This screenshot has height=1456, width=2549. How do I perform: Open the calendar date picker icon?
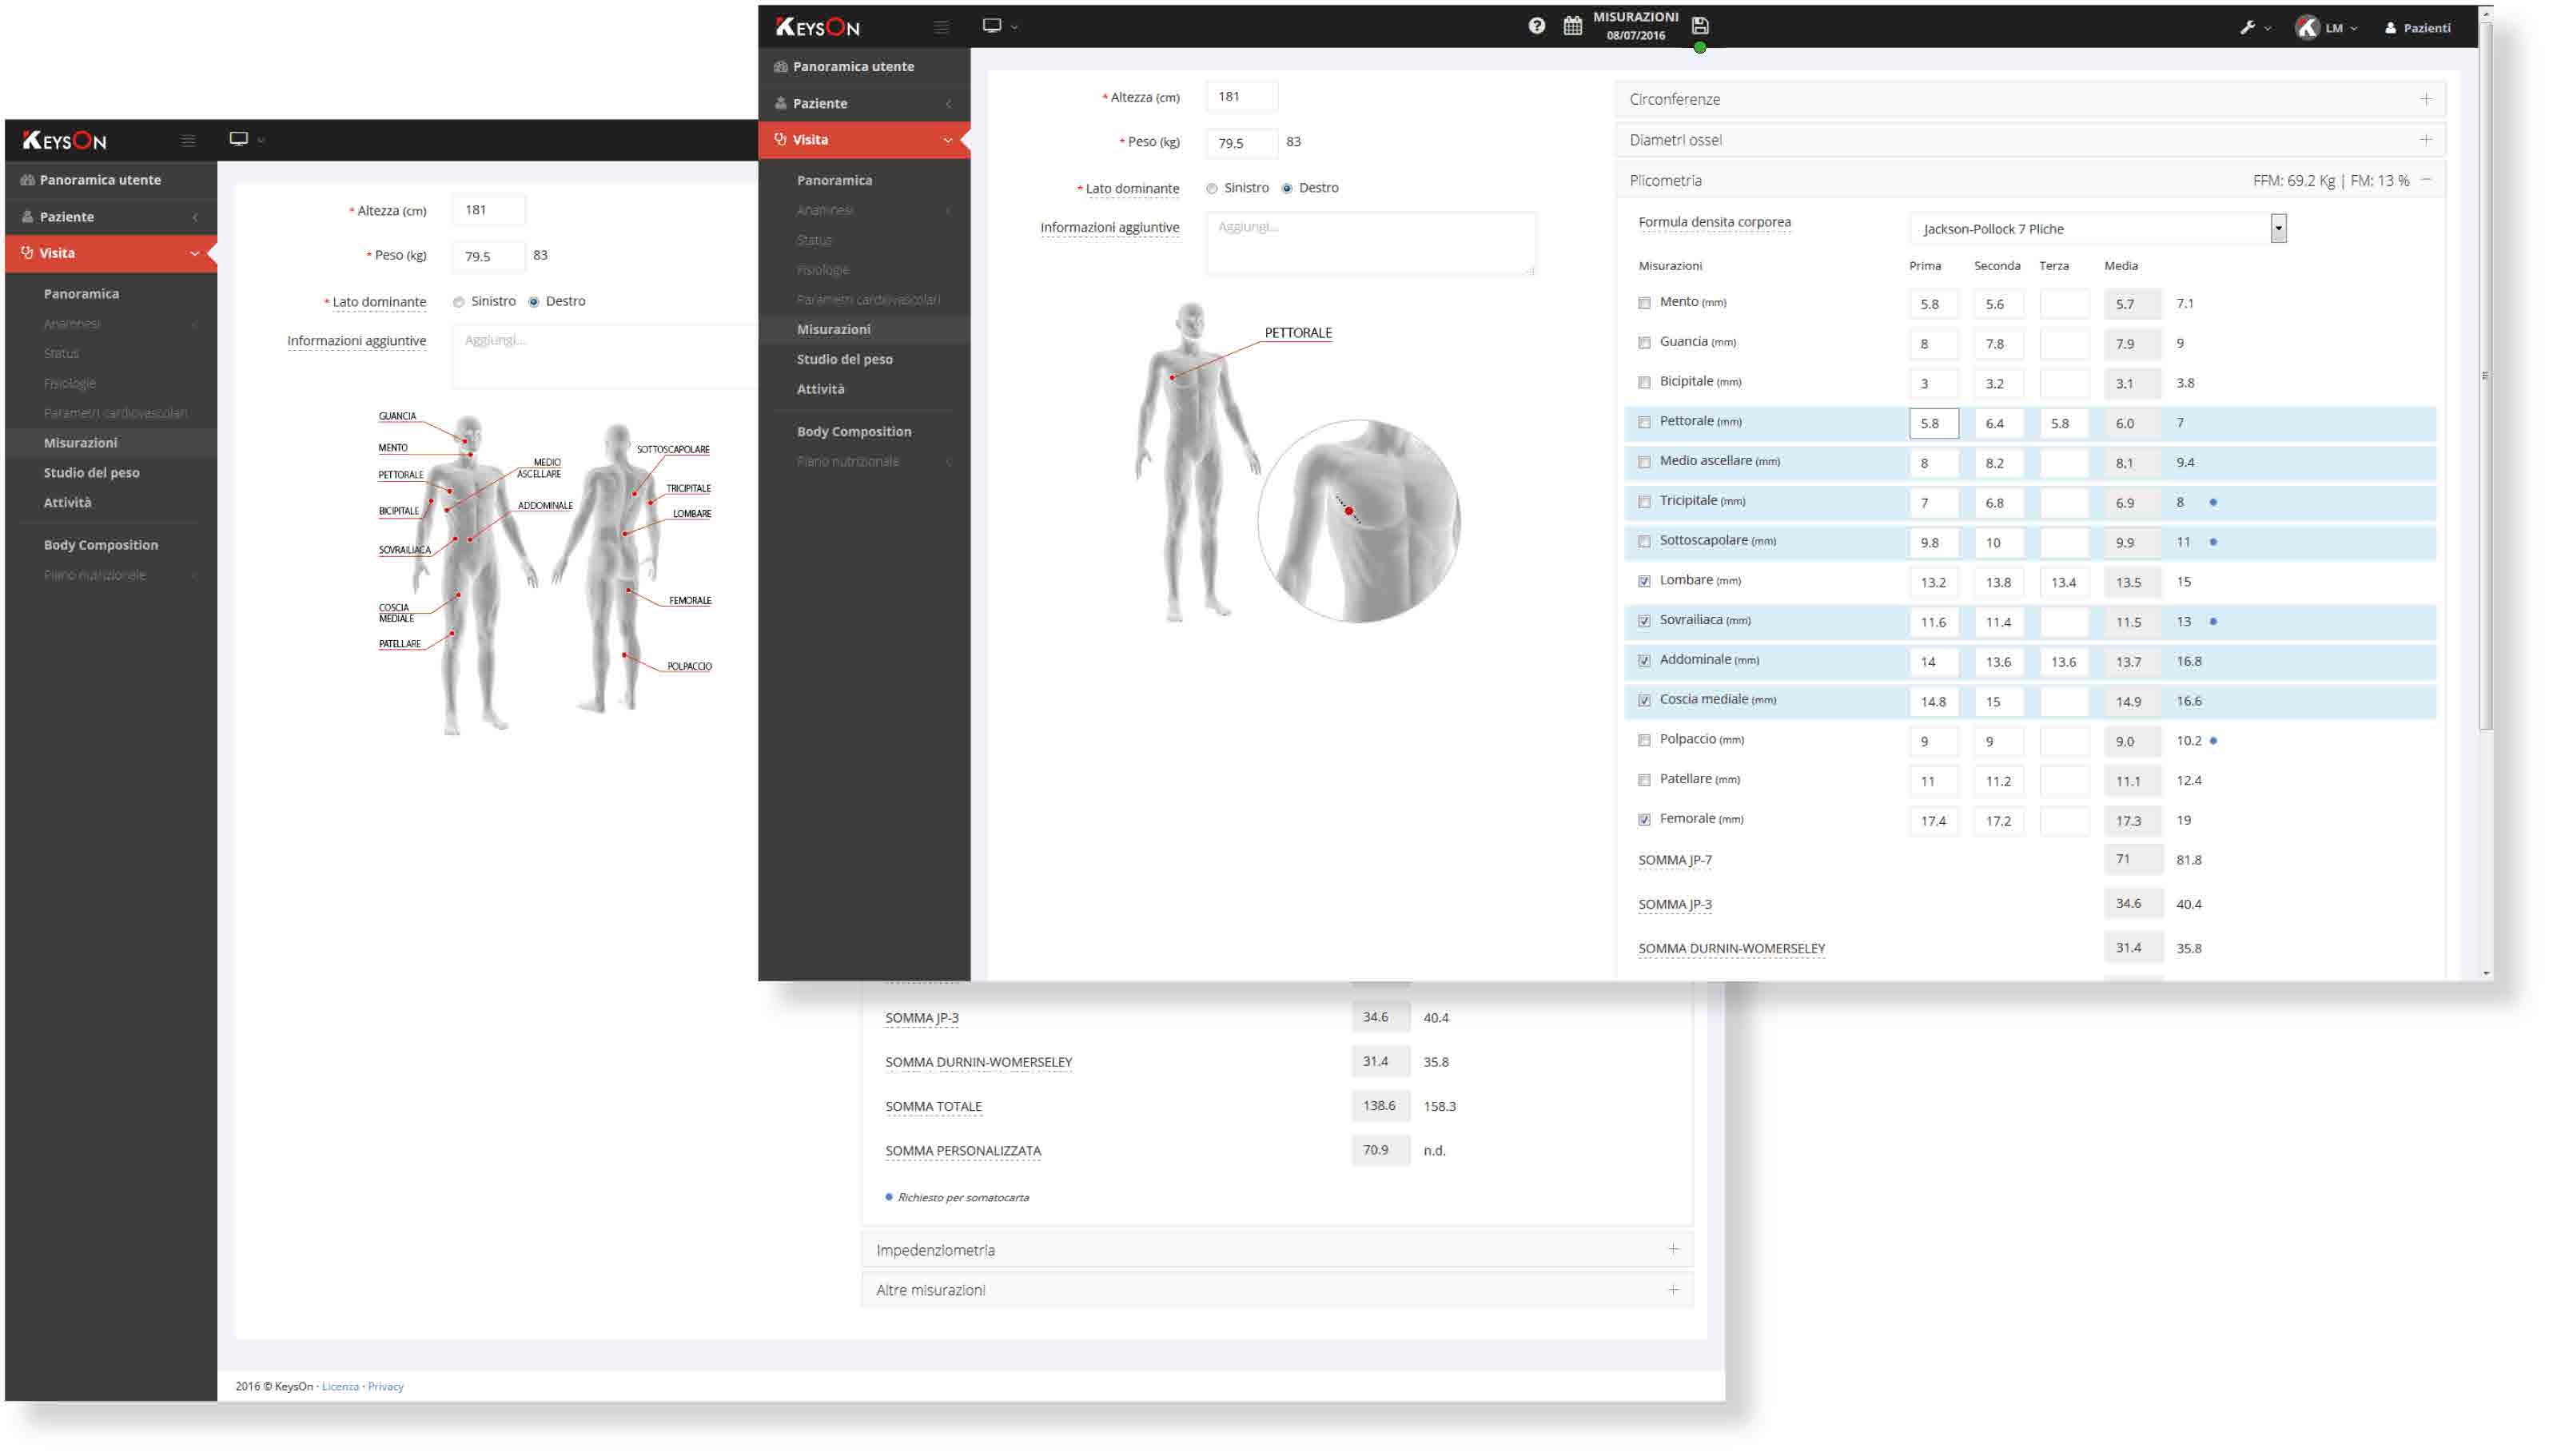pos(1572,26)
